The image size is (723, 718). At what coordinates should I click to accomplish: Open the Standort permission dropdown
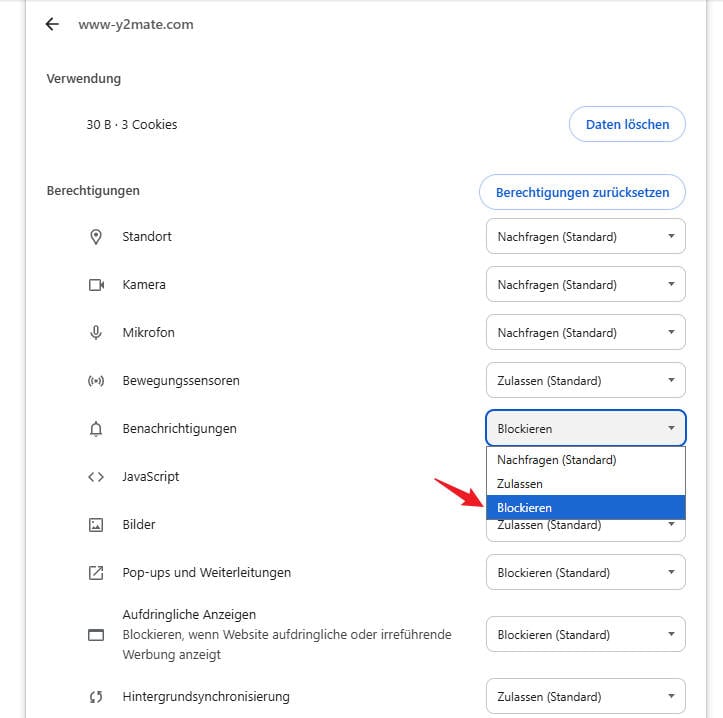pyautogui.click(x=585, y=237)
